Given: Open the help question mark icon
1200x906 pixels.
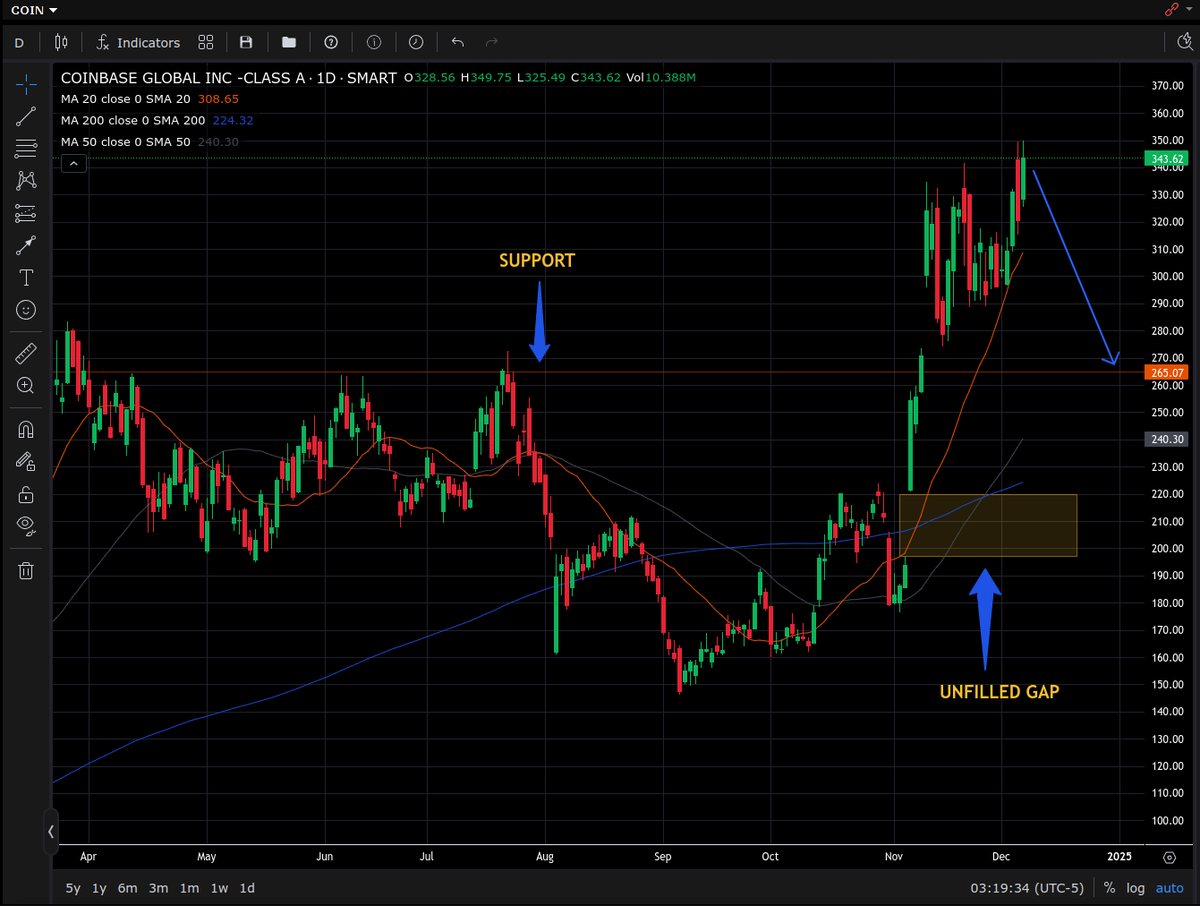Looking at the screenshot, I should tap(331, 42).
